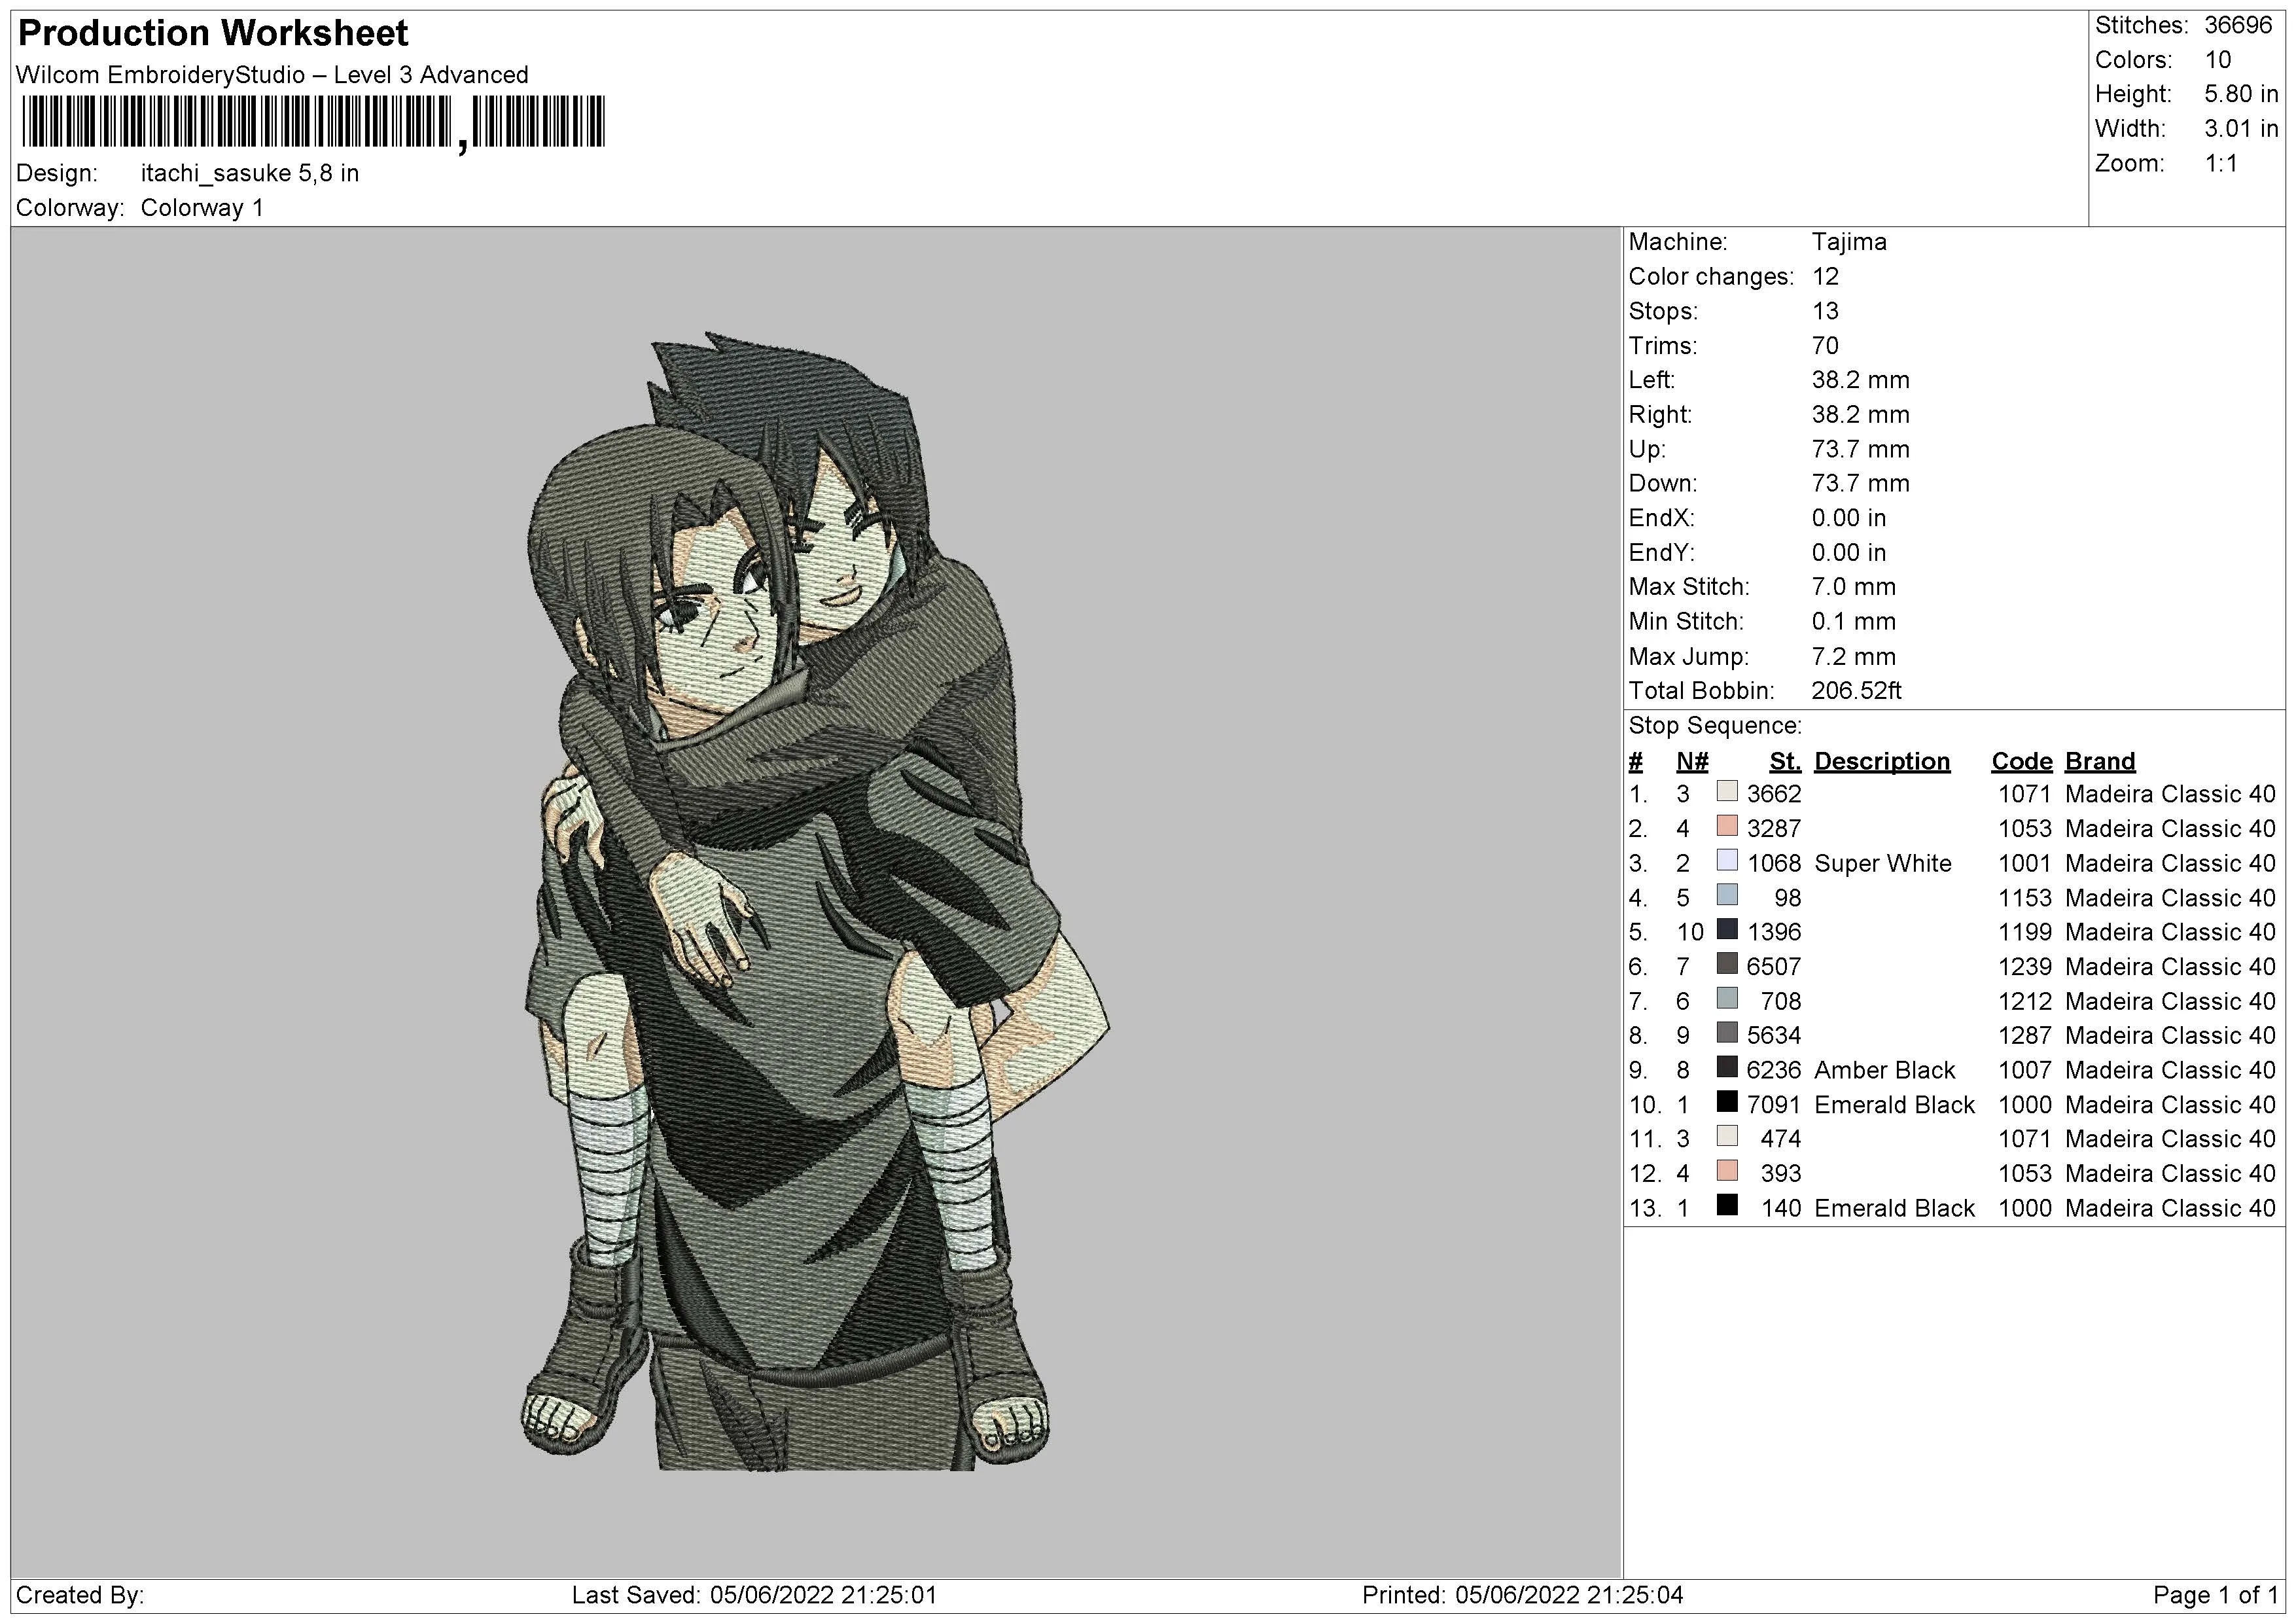Click code '1153' in row 4
The image size is (2296, 1623).
click(2025, 898)
